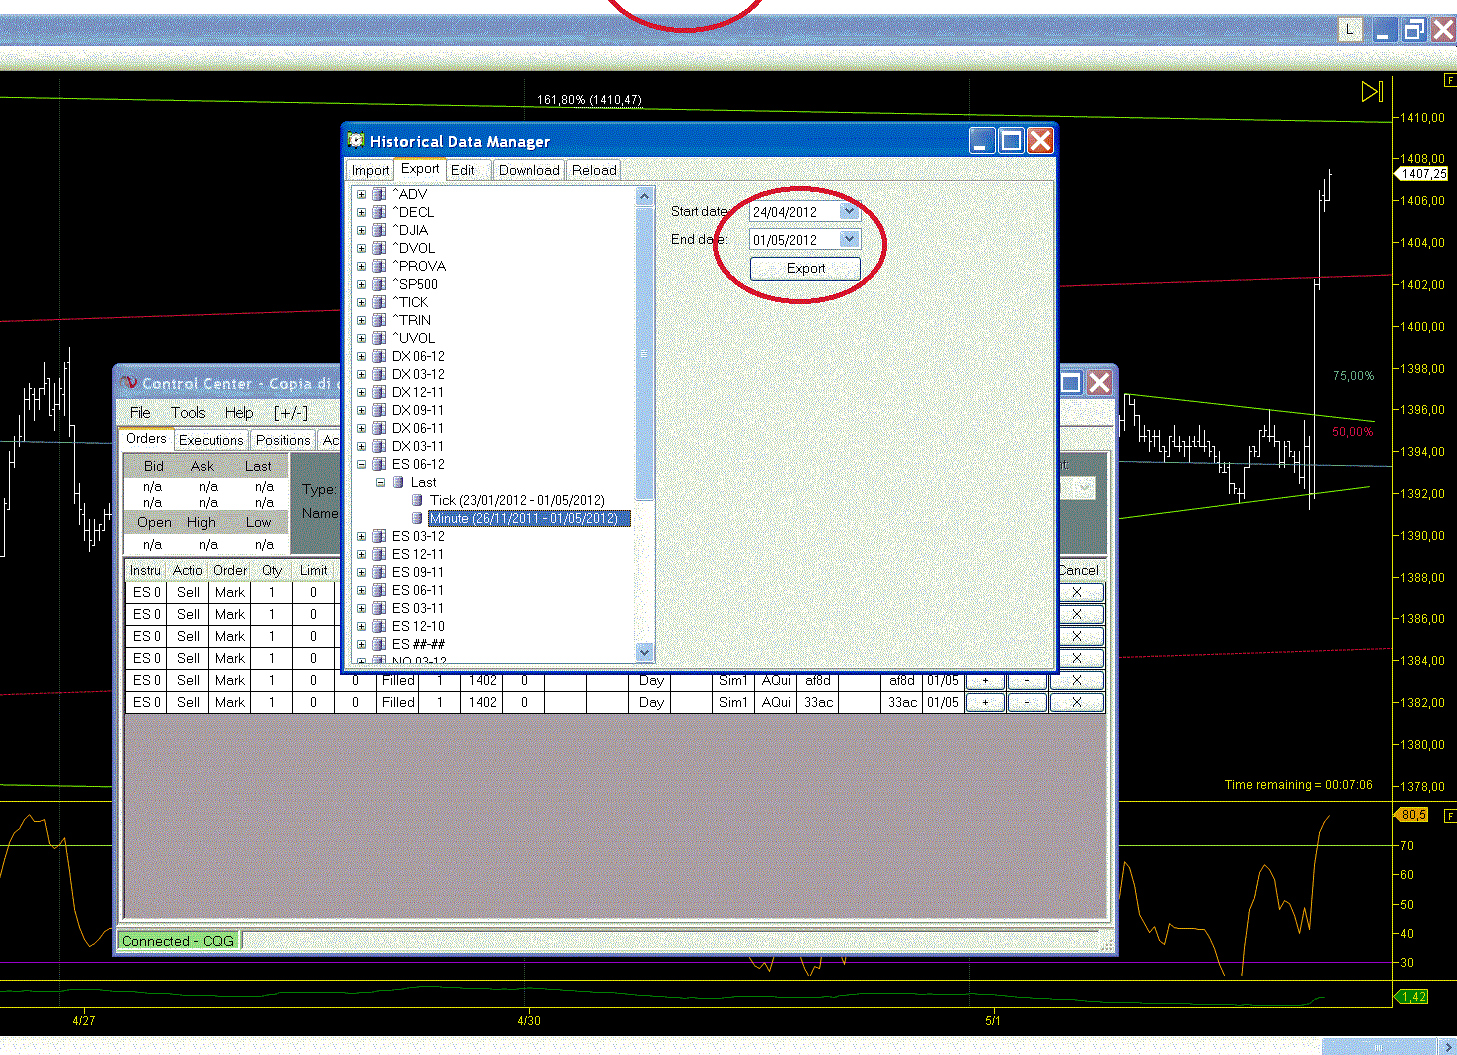This screenshot has height=1055, width=1457.
Task: Click the database icon beside ES 12-10
Action: (x=379, y=626)
